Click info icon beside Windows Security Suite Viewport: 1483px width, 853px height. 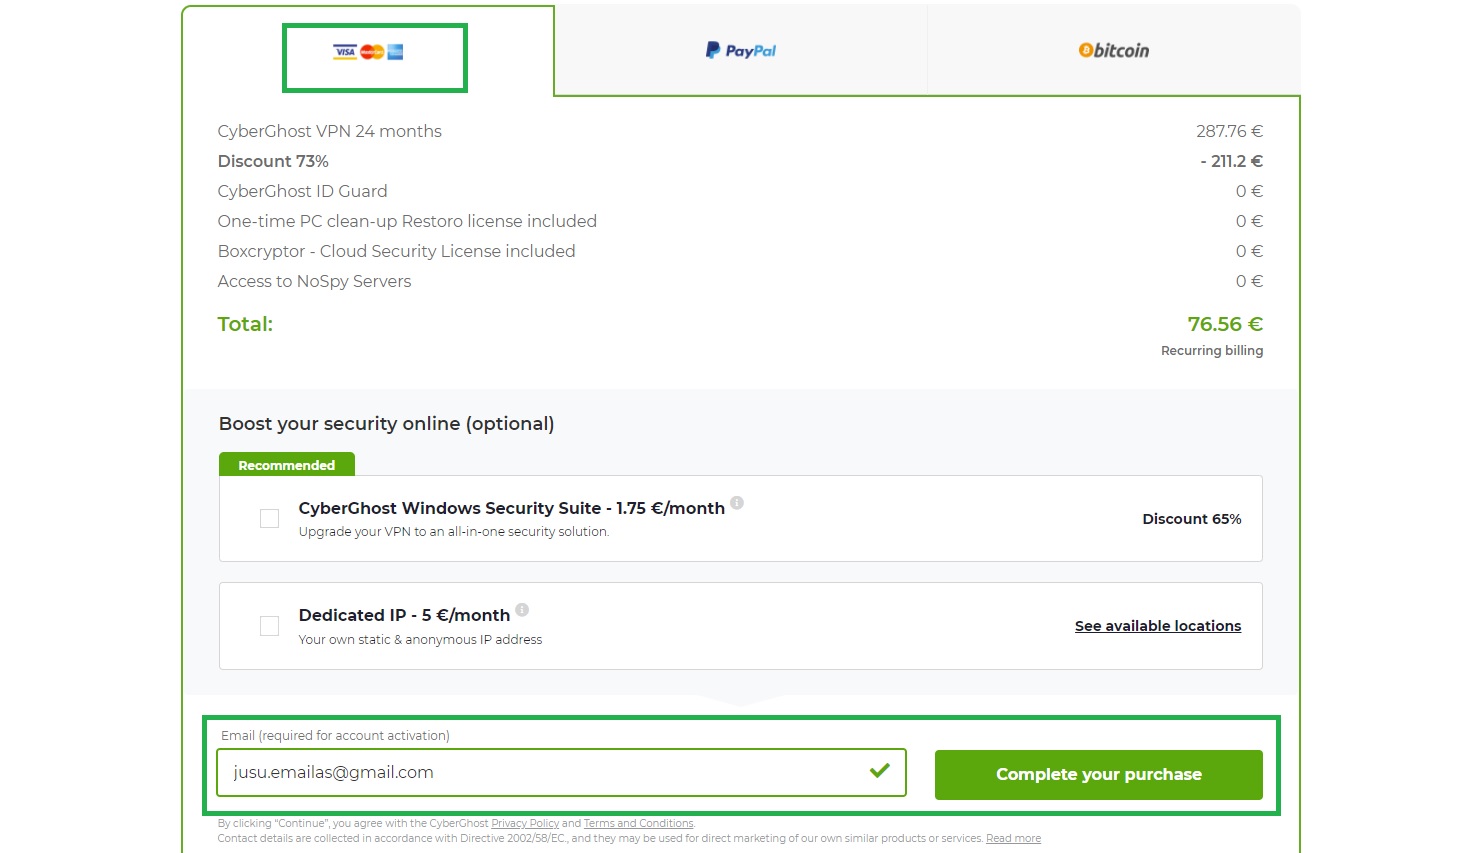coord(737,503)
